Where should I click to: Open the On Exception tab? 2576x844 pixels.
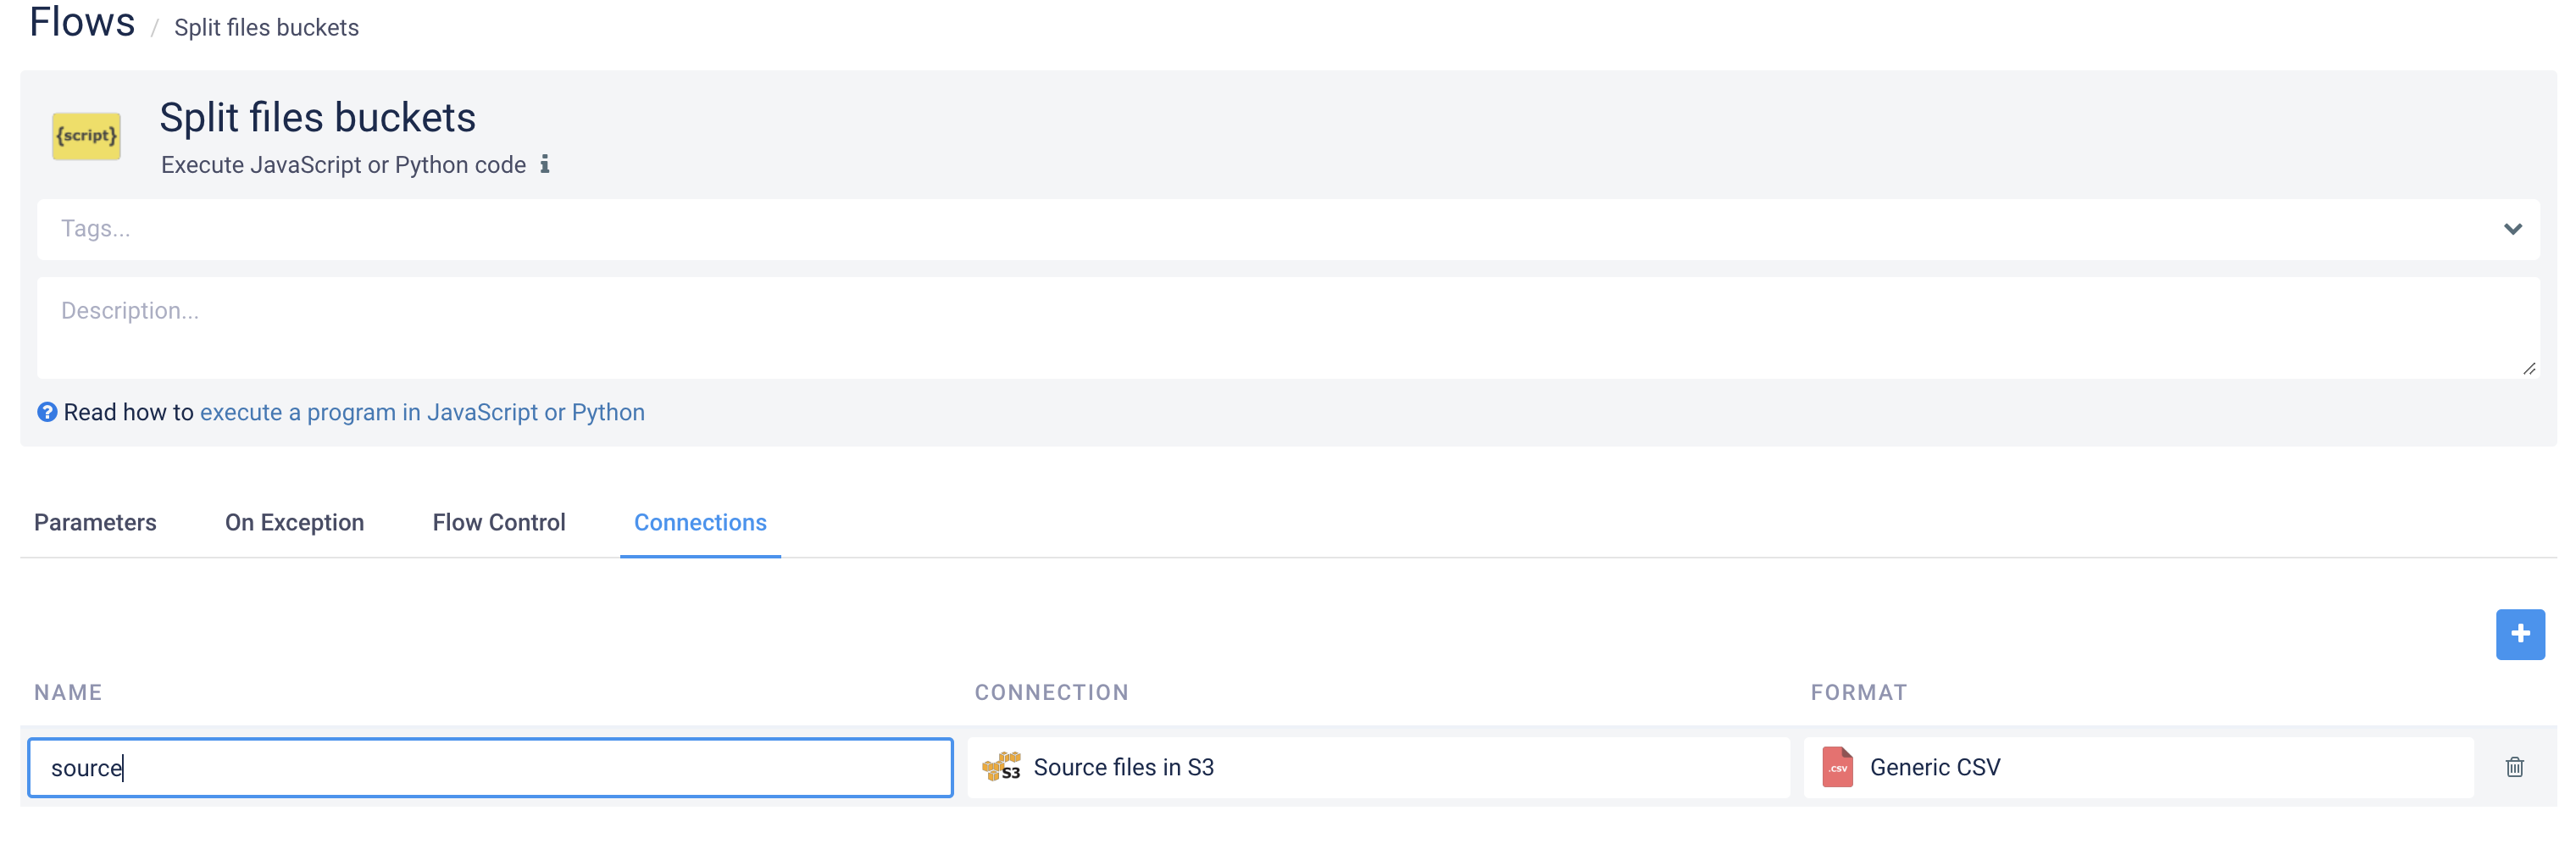tap(294, 522)
